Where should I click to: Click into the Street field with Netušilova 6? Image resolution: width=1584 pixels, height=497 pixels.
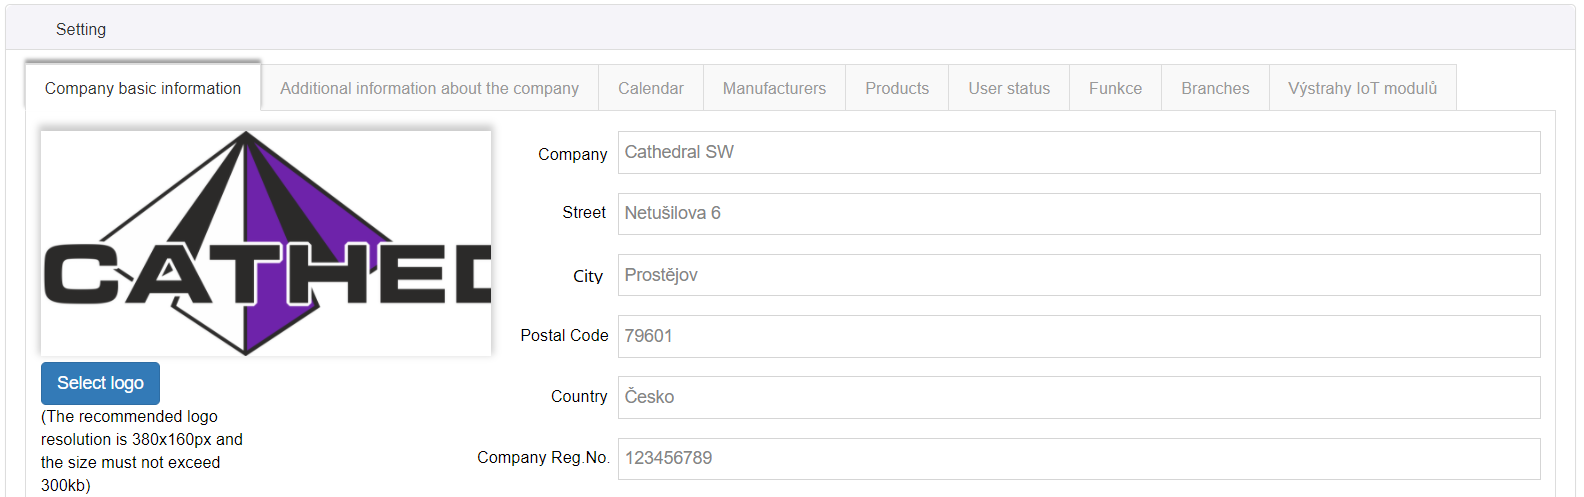tap(1079, 214)
